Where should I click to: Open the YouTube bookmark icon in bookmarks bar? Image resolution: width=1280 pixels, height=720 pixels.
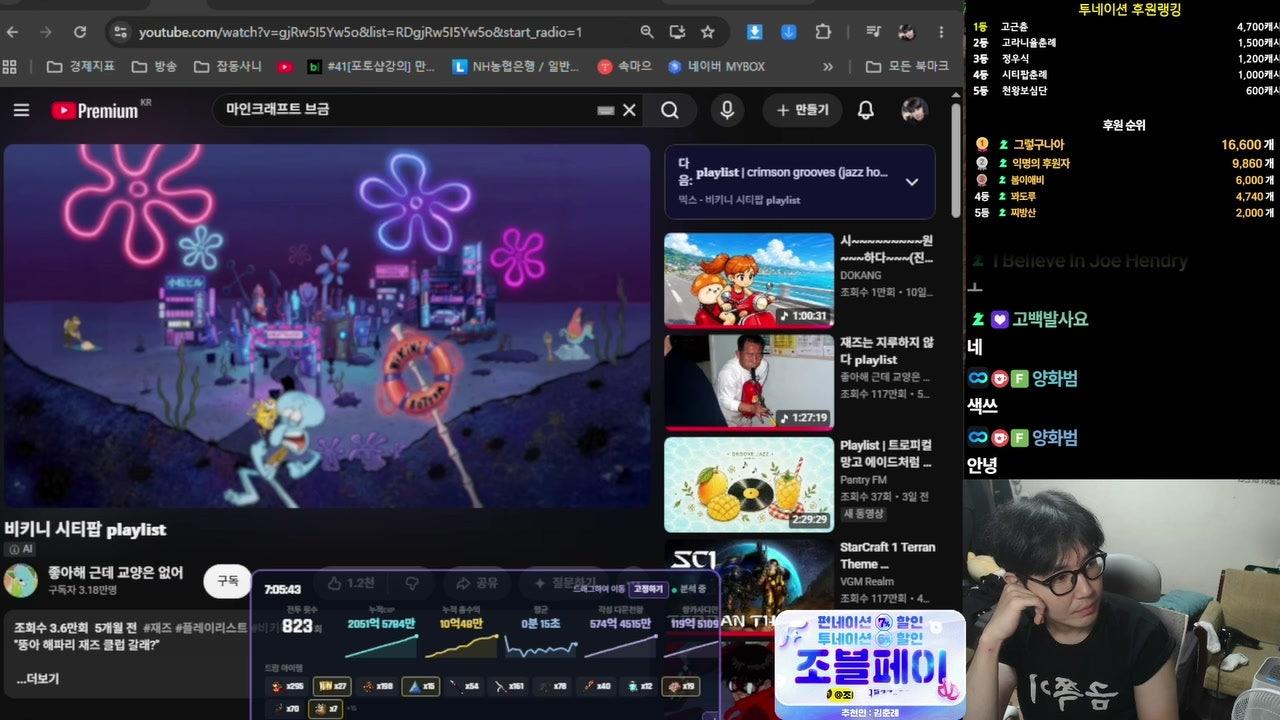(x=285, y=67)
